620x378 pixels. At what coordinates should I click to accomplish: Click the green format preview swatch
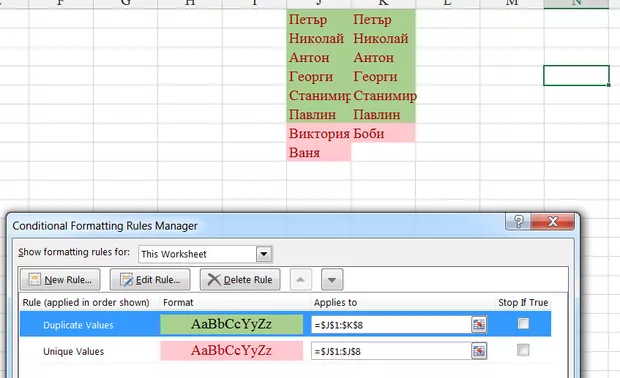(x=231, y=324)
